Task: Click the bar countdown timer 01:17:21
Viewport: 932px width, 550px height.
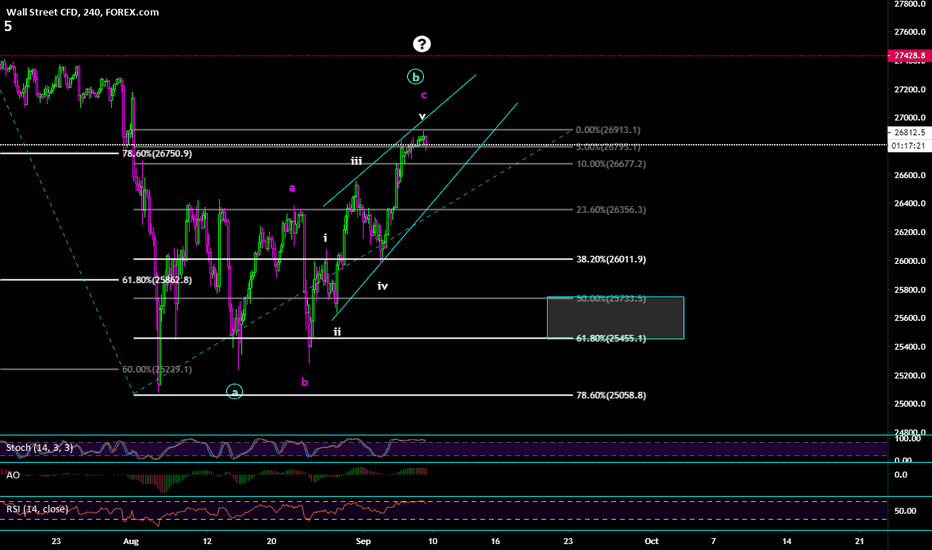Action: click(x=909, y=146)
